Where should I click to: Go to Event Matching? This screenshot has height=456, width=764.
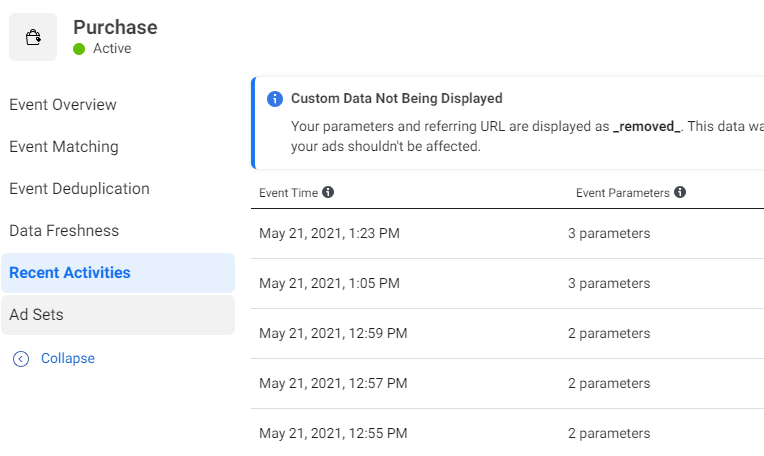64,147
